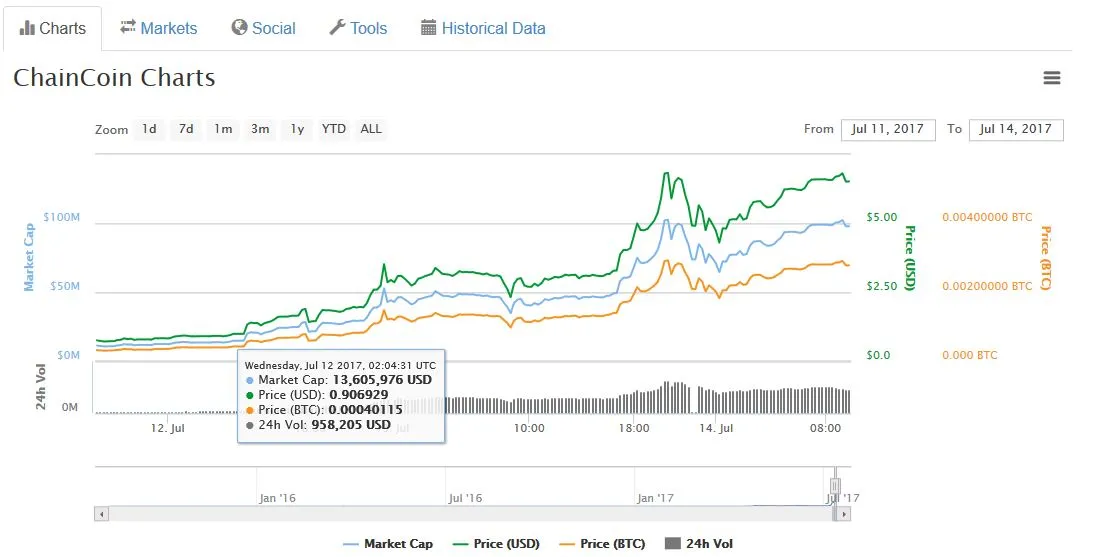Click the 08:00 time axis label
Screen dimensions: 1095x557
point(825,428)
